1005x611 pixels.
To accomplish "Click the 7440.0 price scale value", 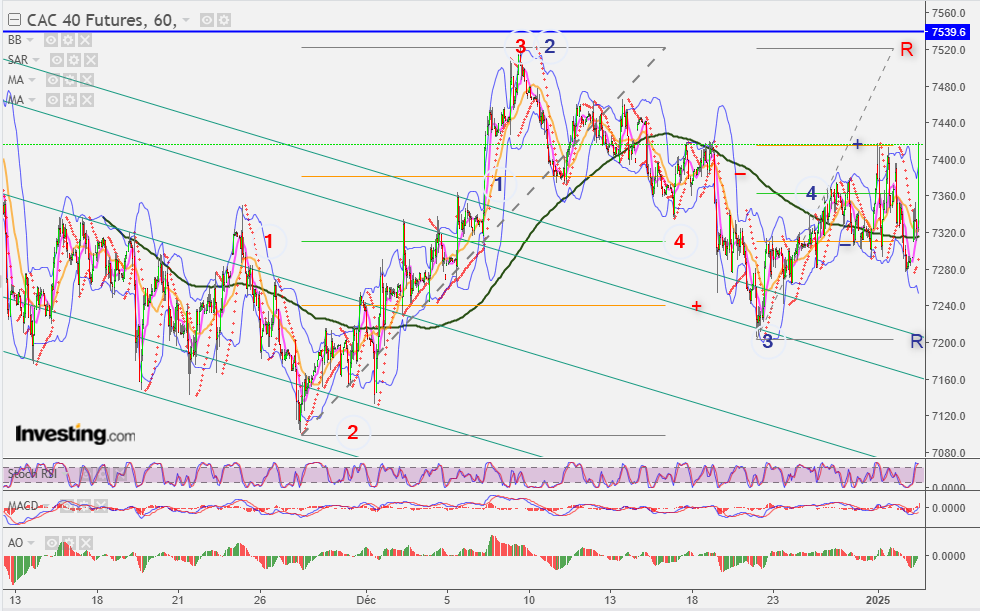I will click(x=949, y=123).
